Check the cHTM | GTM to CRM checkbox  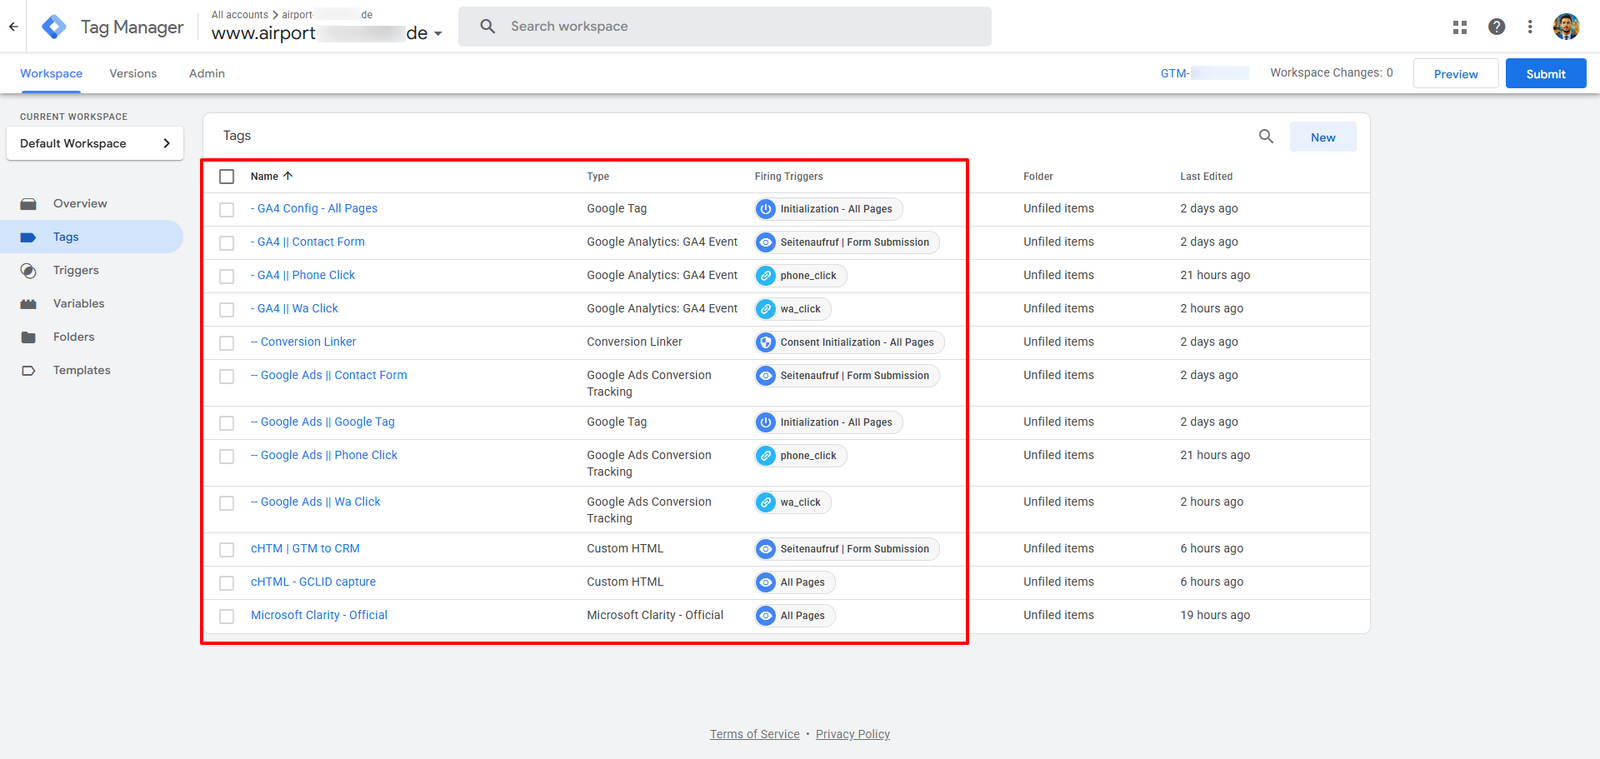[x=227, y=550]
